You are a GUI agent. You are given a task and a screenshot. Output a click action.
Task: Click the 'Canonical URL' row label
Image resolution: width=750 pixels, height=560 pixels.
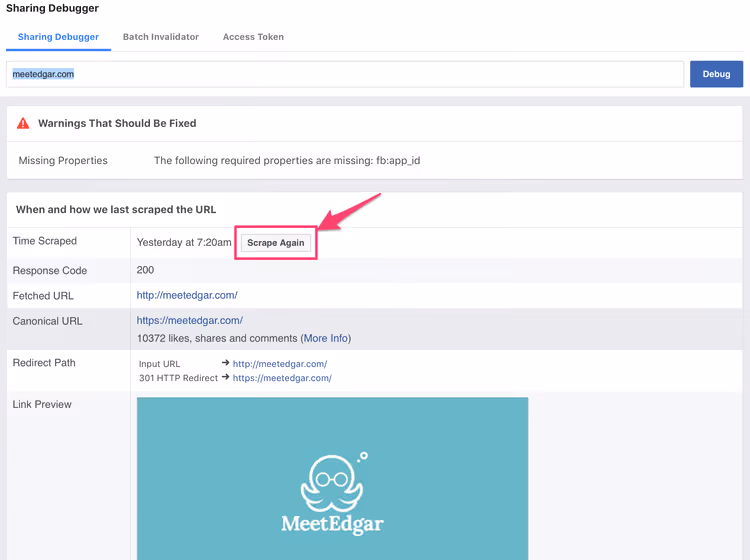[47, 321]
